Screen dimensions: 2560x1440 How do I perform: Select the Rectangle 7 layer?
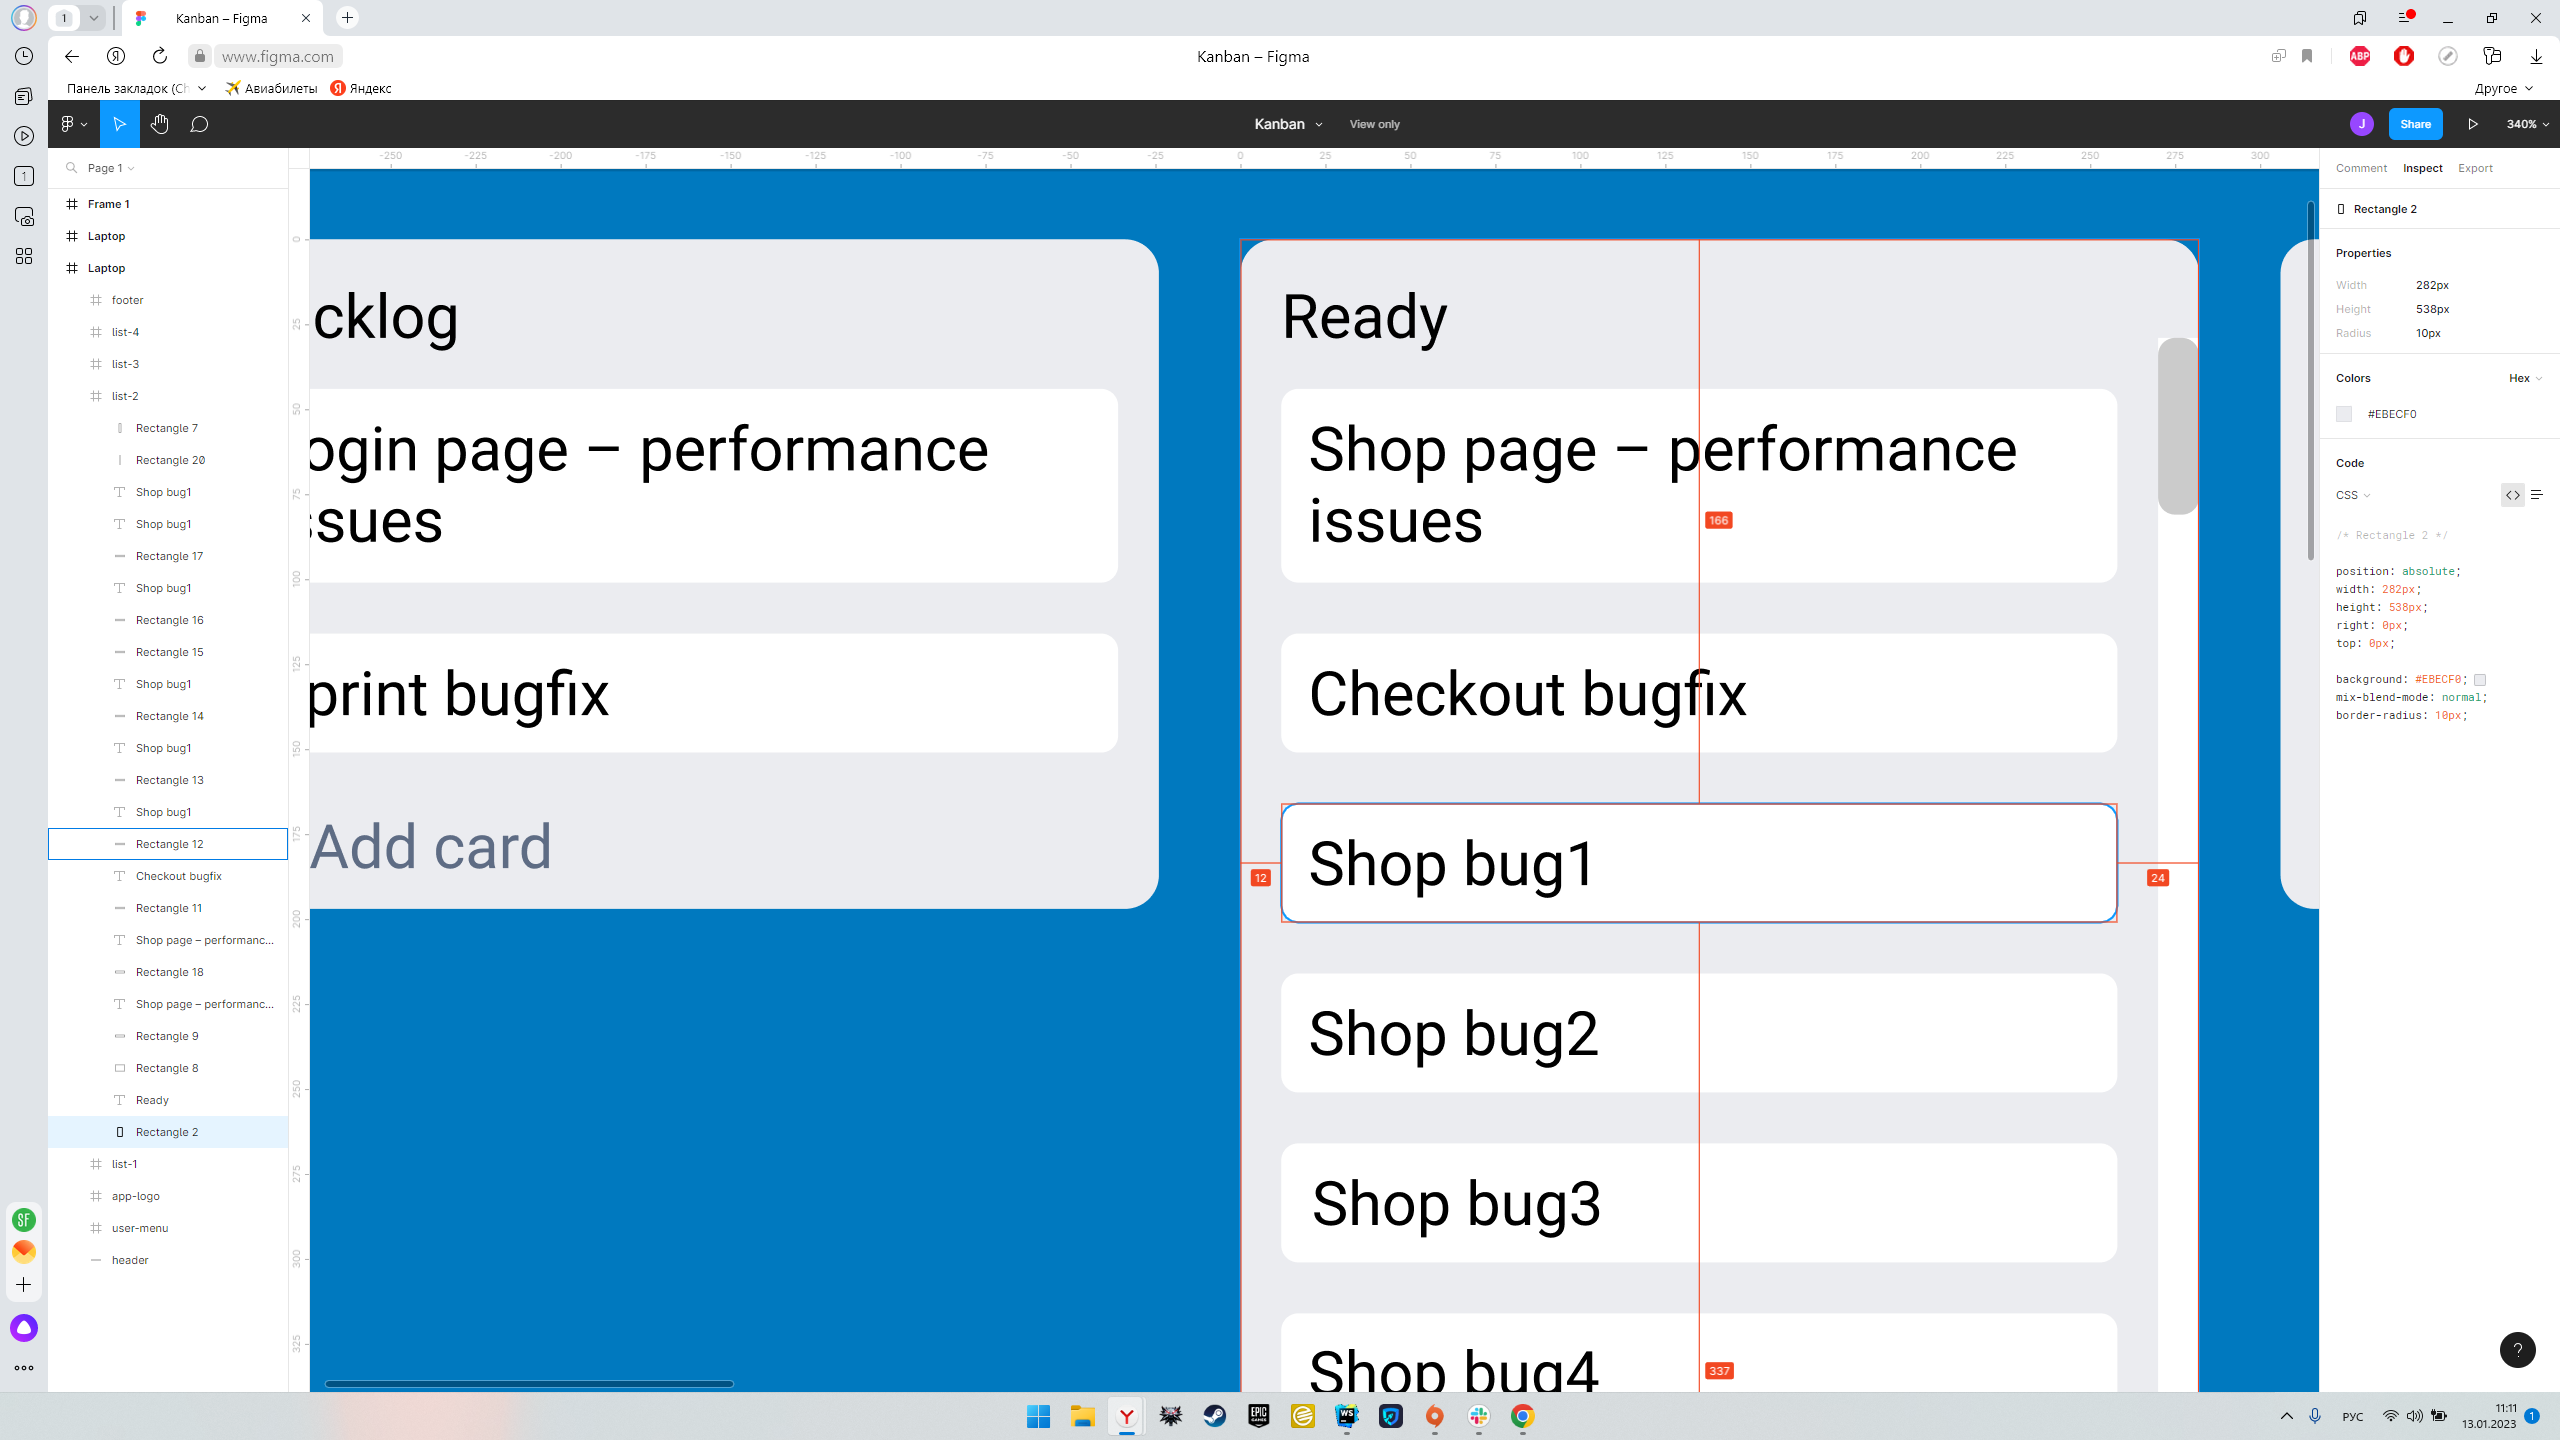tap(168, 428)
